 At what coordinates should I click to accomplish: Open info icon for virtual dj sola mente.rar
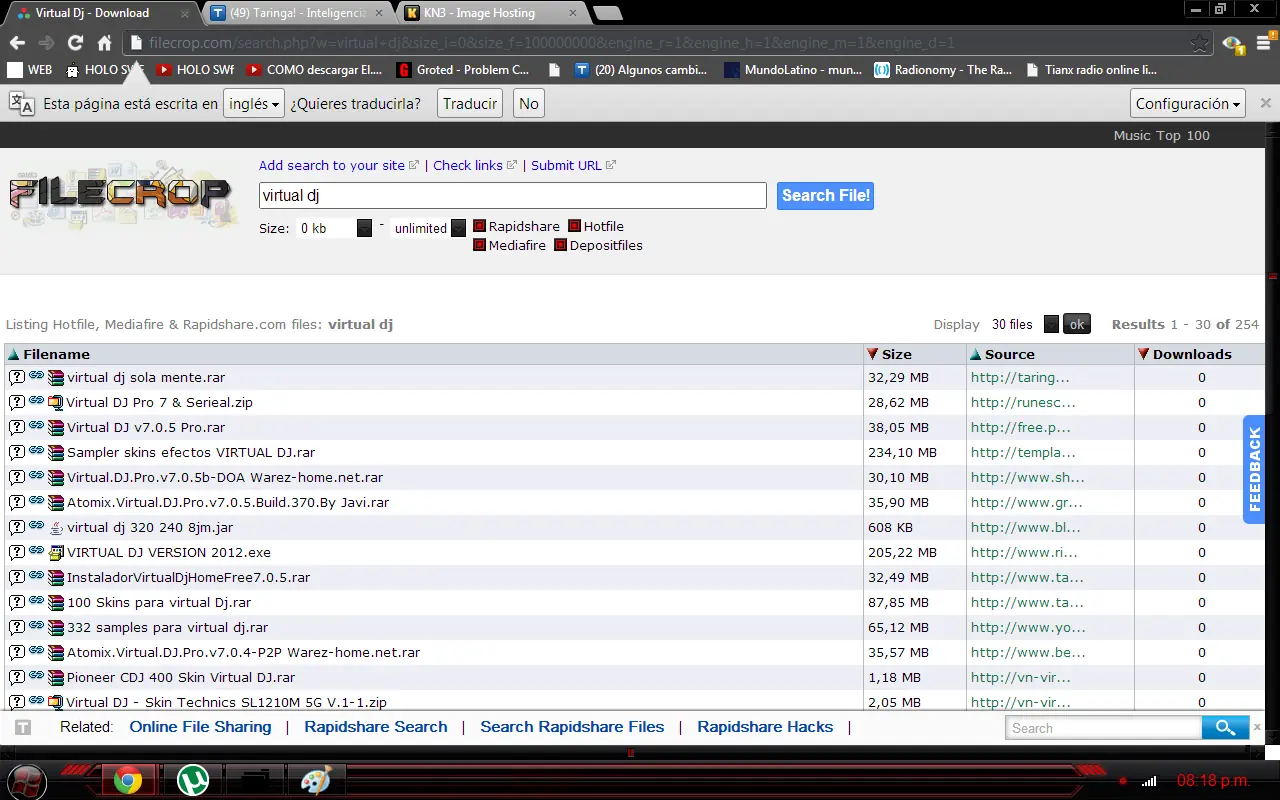pyautogui.click(x=17, y=378)
